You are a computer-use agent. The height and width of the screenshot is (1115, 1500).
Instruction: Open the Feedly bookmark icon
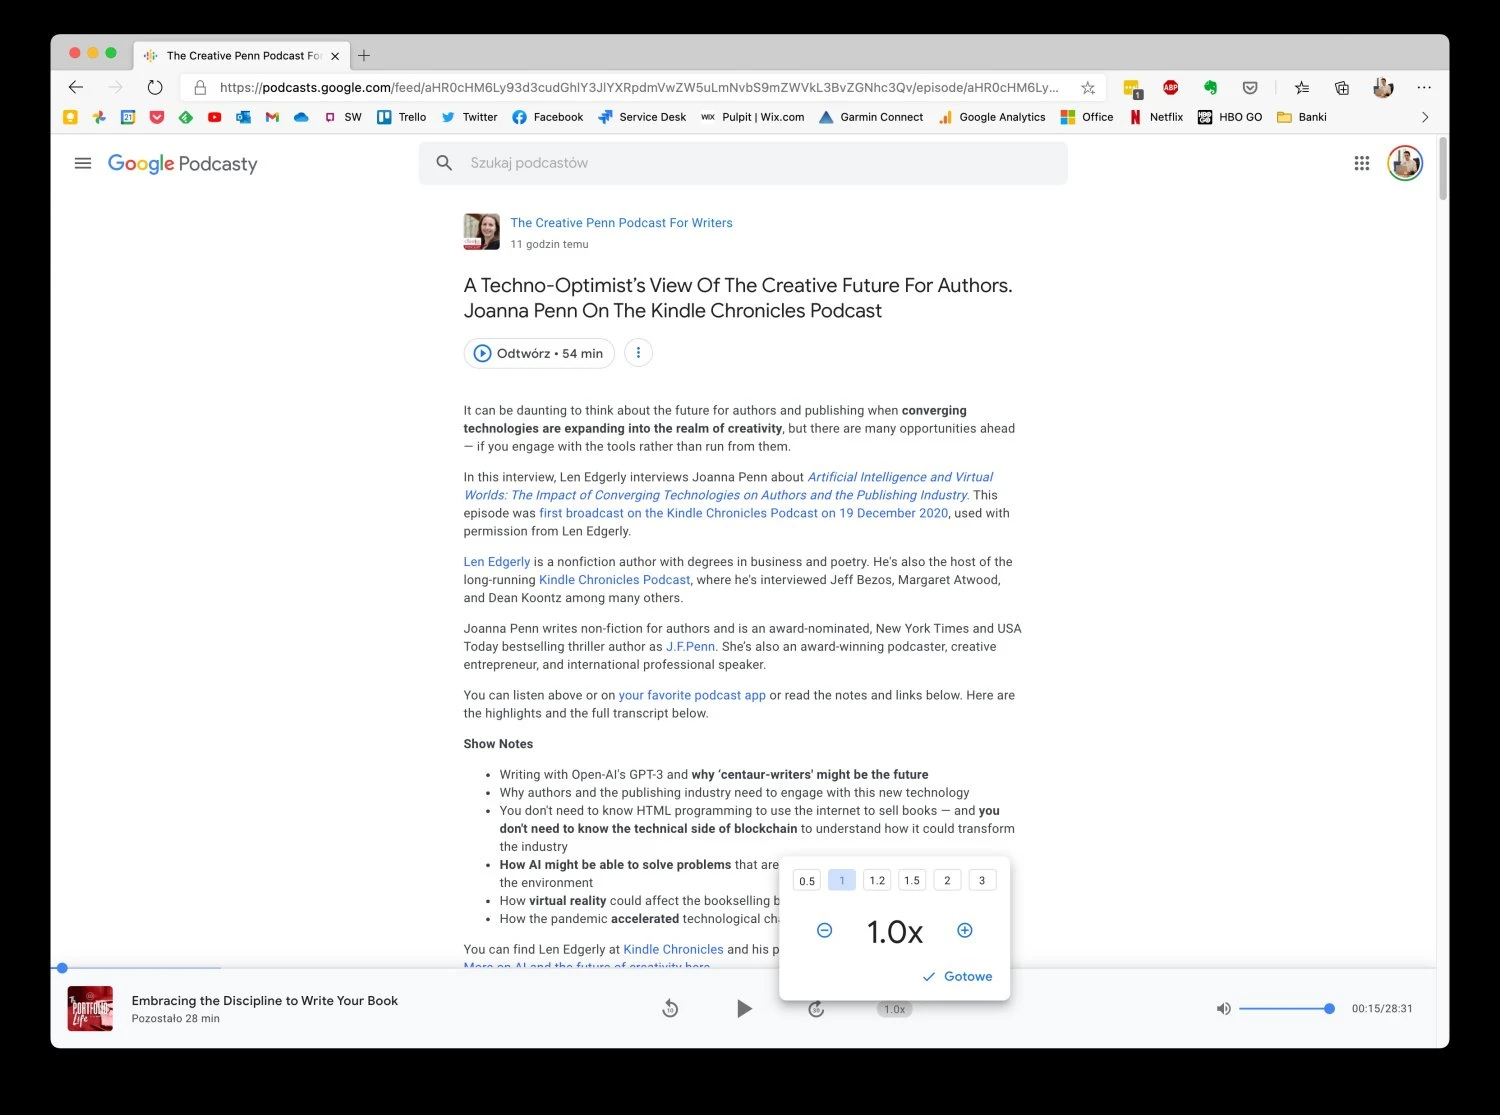(x=185, y=117)
